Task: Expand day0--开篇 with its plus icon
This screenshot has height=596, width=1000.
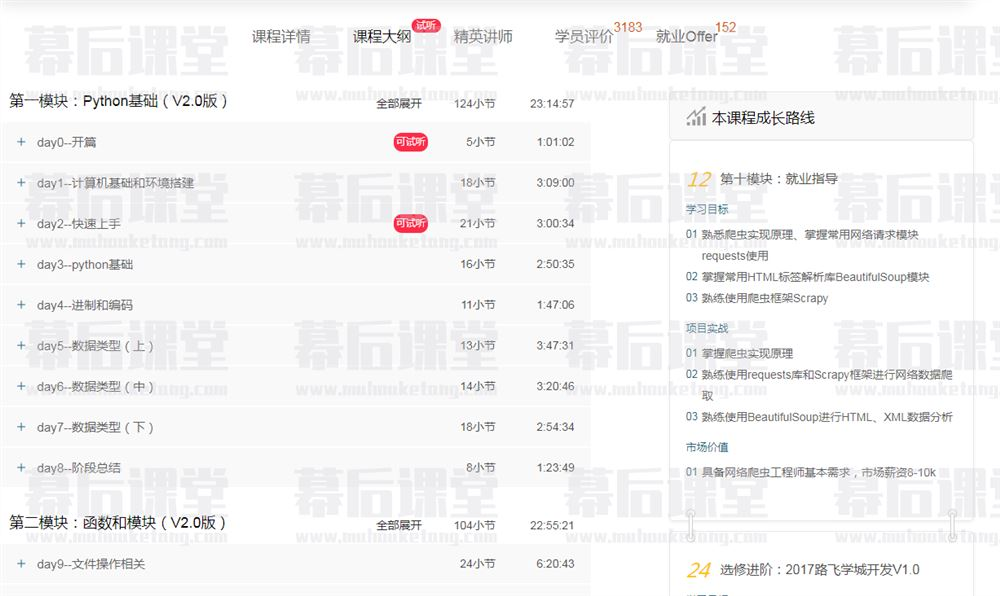Action: [x=21, y=142]
